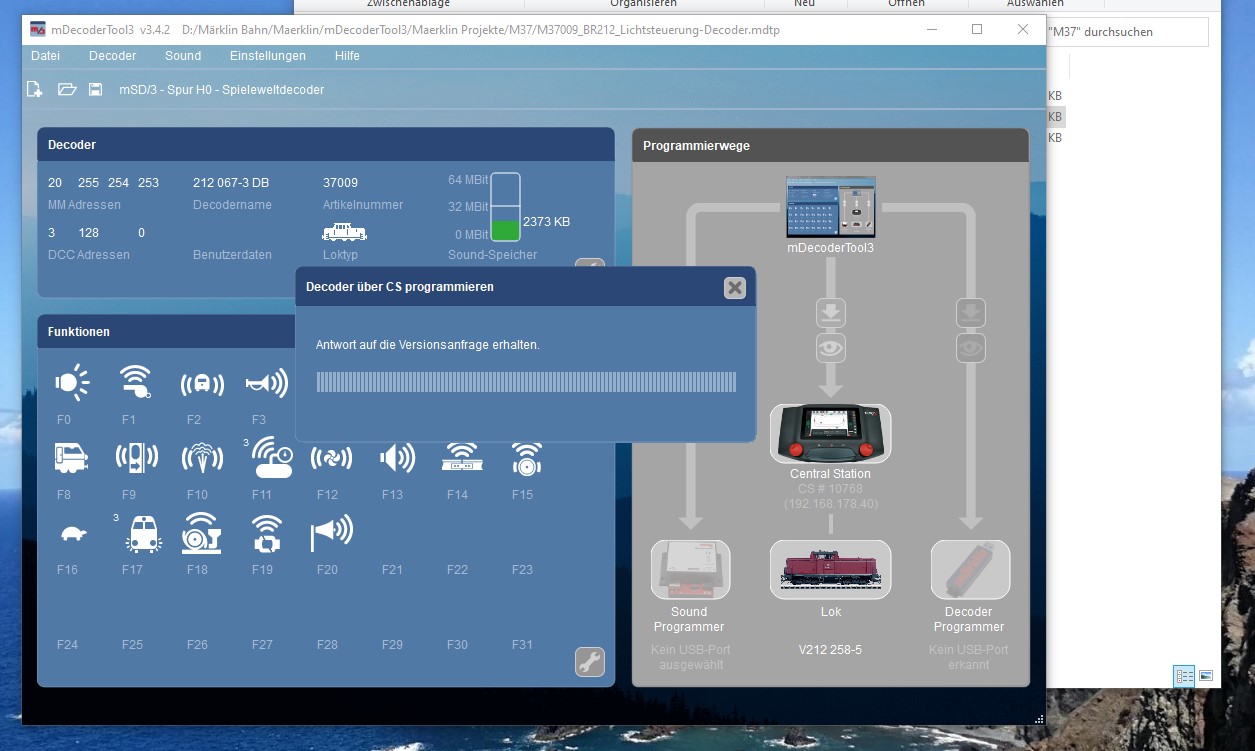
Task: Open the Einstellungen menu
Action: pos(267,56)
